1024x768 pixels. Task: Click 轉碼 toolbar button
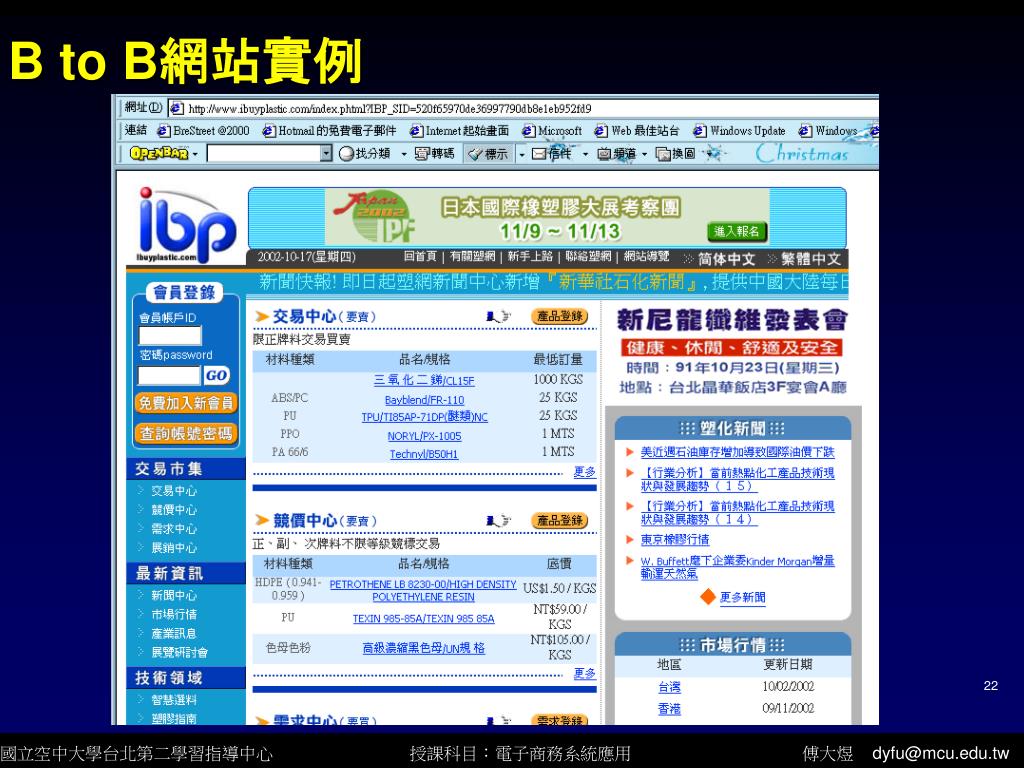click(435, 153)
